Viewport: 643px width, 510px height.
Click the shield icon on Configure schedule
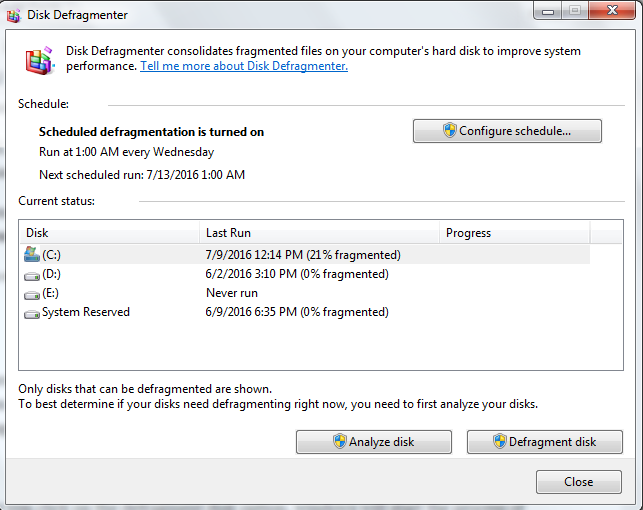click(450, 131)
